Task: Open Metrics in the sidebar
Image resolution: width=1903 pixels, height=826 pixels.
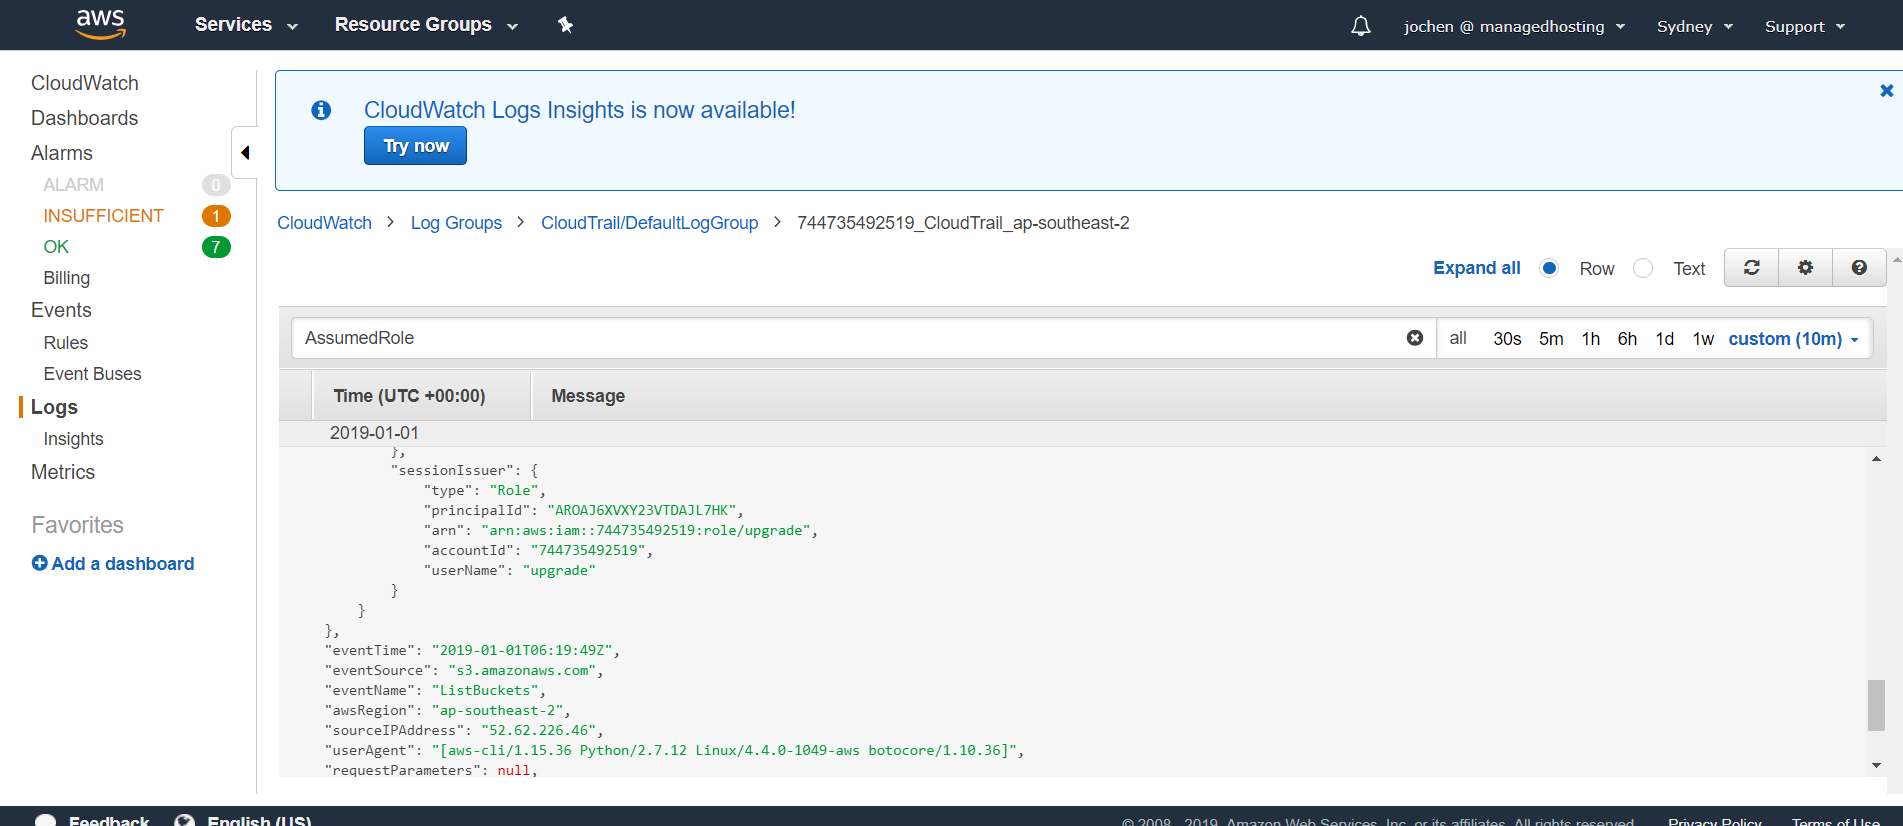Action: click(x=62, y=472)
